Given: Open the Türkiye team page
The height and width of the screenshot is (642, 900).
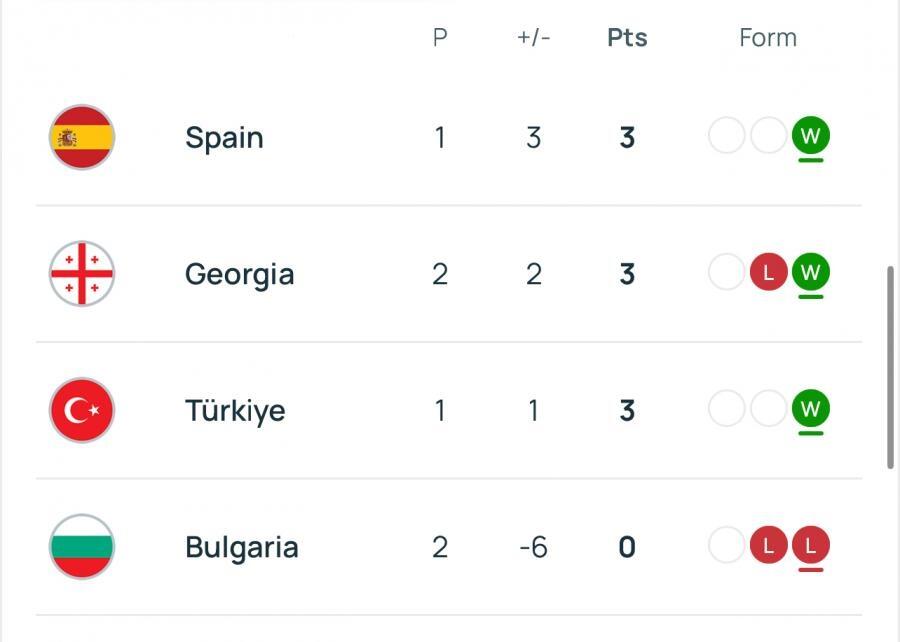Looking at the screenshot, I should point(235,411).
